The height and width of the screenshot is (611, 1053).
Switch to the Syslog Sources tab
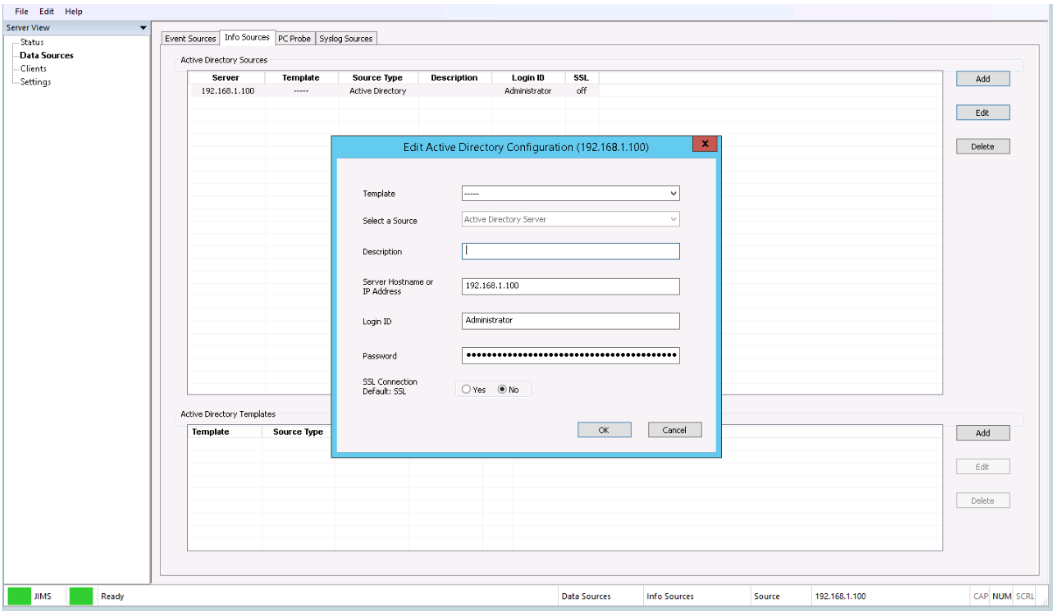pyautogui.click(x=345, y=38)
